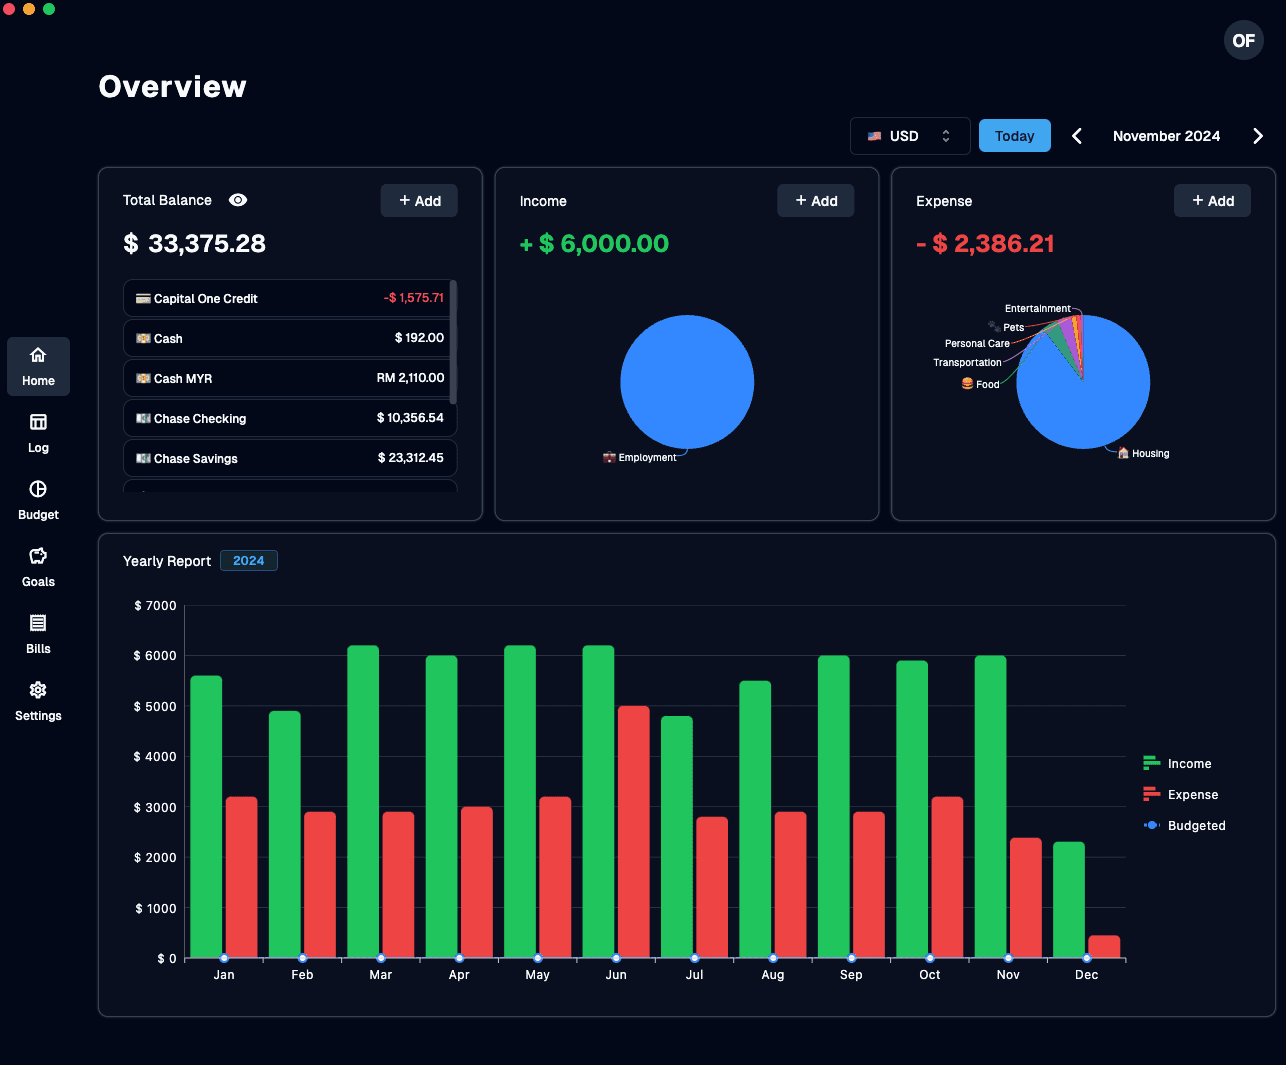Open Goals piggy bank icon

pos(38,557)
